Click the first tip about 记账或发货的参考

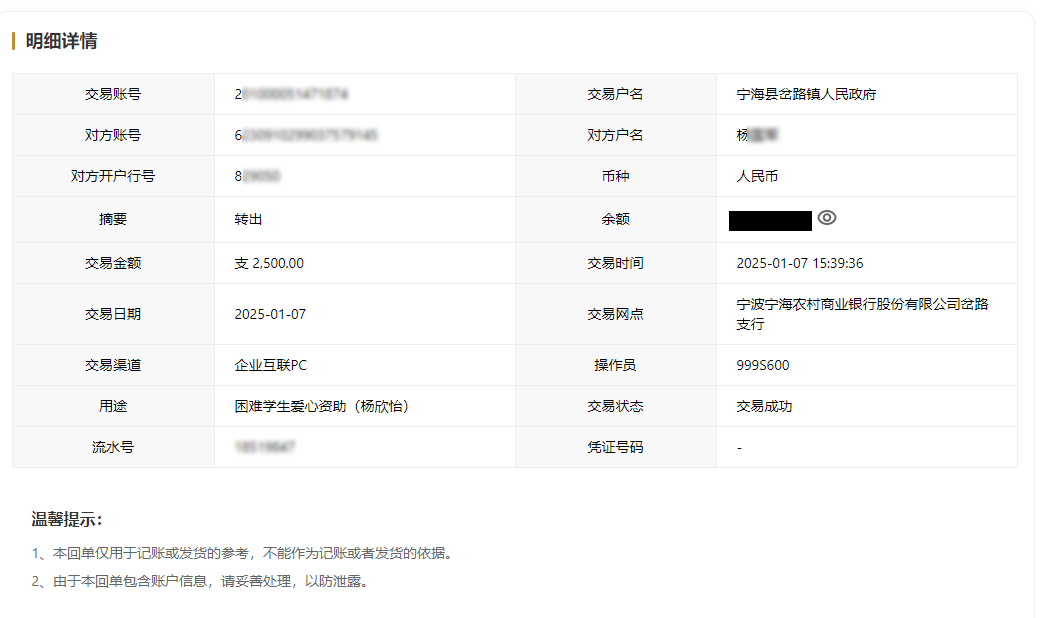[244, 553]
